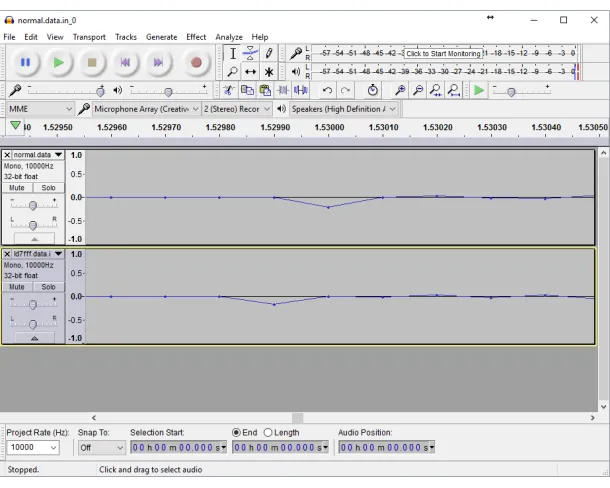Click the ld7fff.data track pan slider

coord(33,324)
